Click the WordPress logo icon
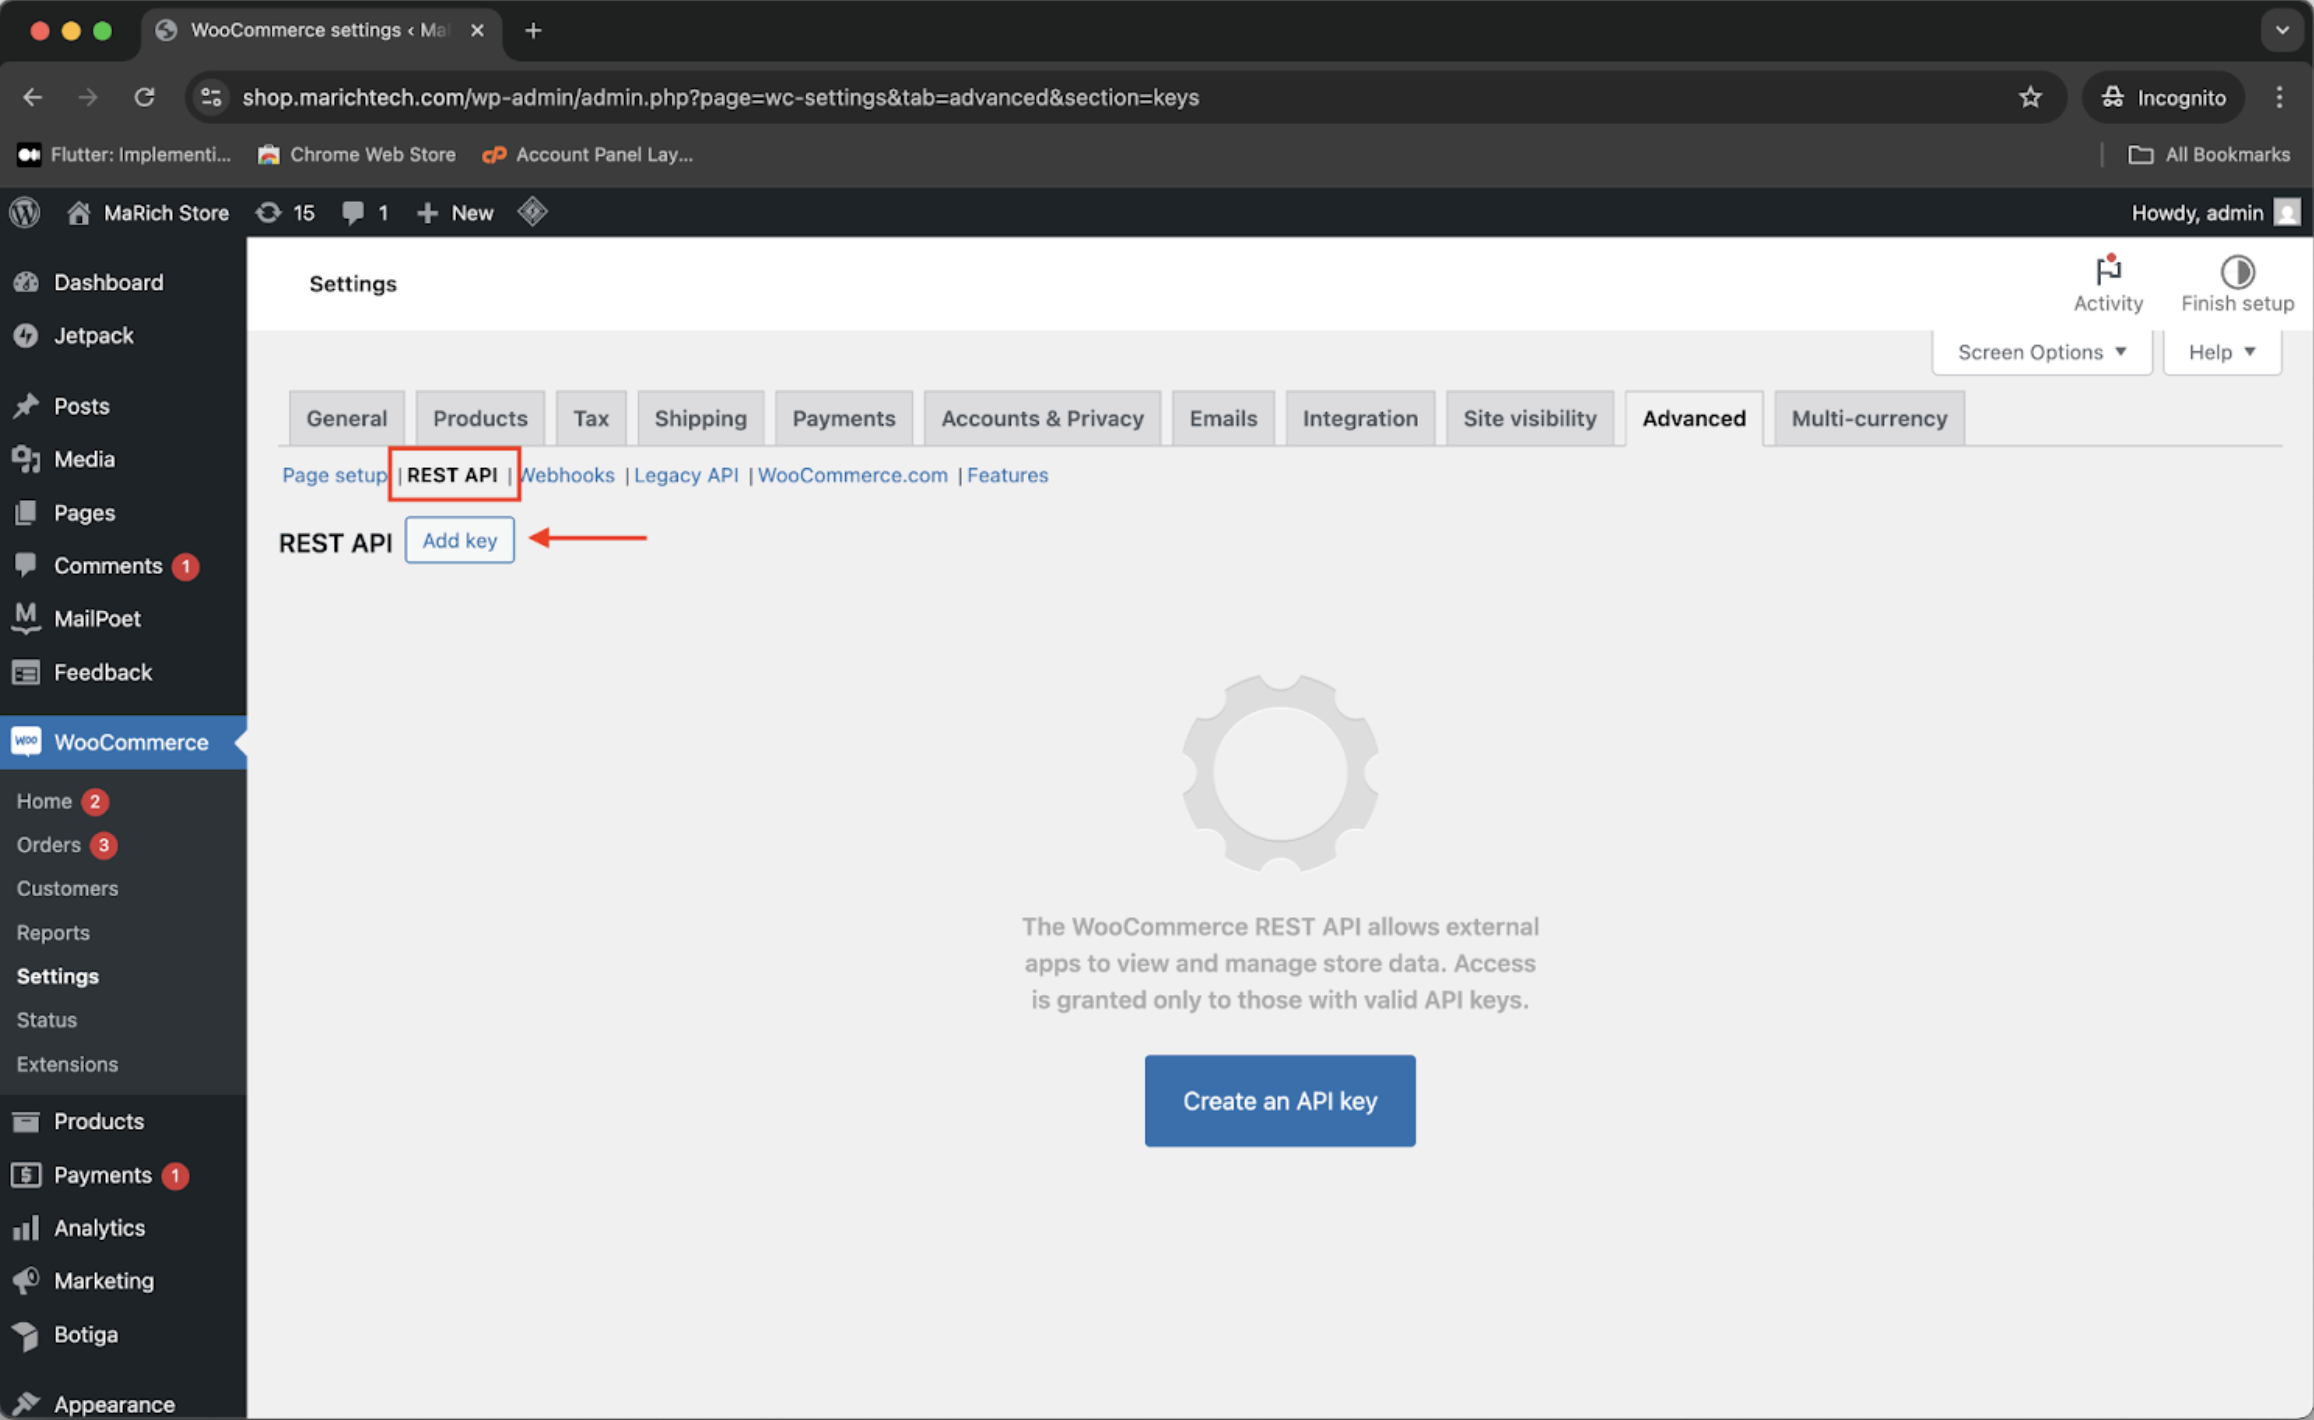This screenshot has height=1420, width=2314. point(25,212)
